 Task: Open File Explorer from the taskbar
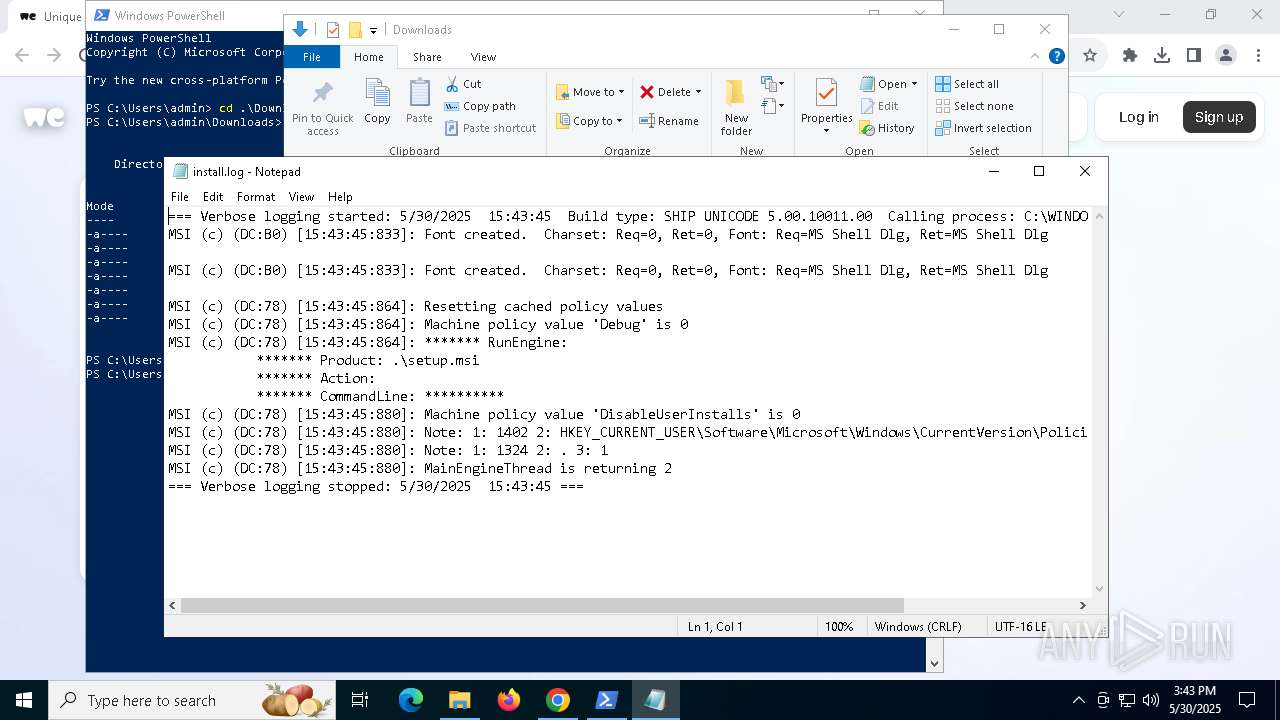pos(459,700)
